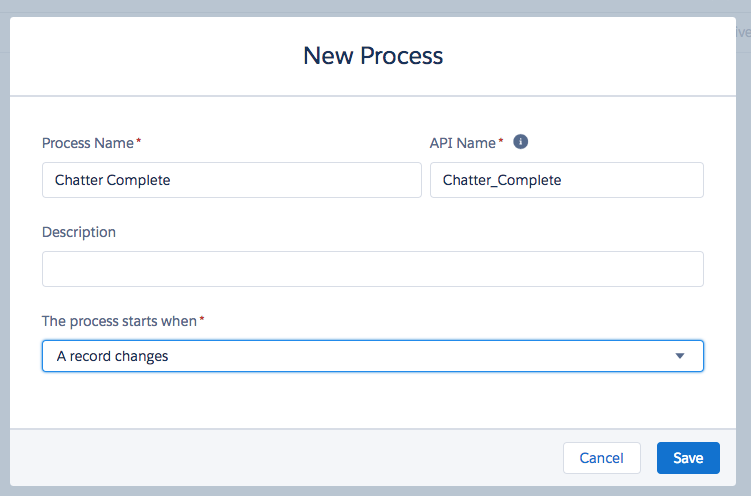Click the empty footer area left of Cancel

click(x=280, y=458)
